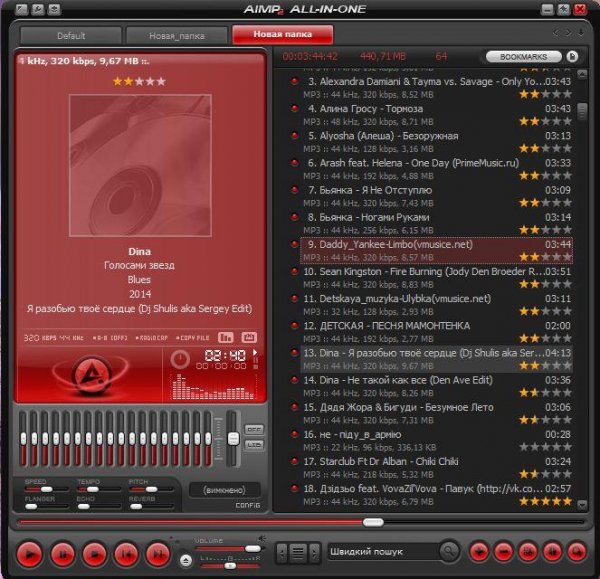Click the magnifier search icon
The height and width of the screenshot is (579, 600).
[448, 551]
